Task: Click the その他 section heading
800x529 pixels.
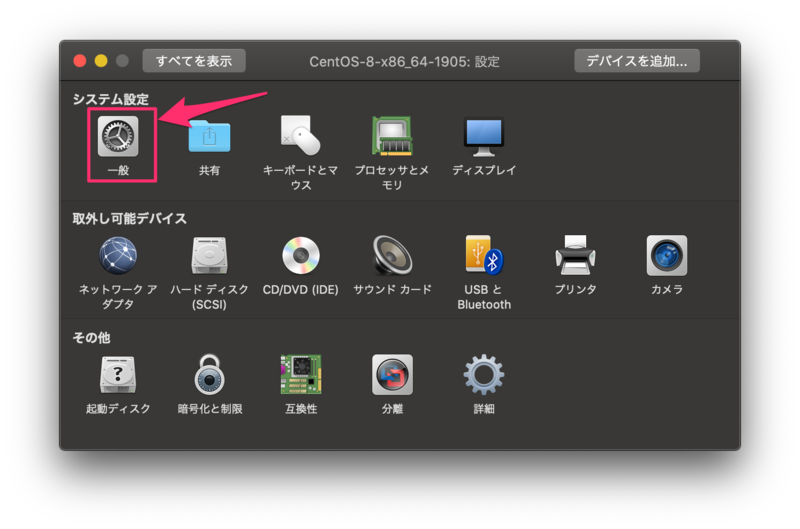Action: click(x=91, y=338)
